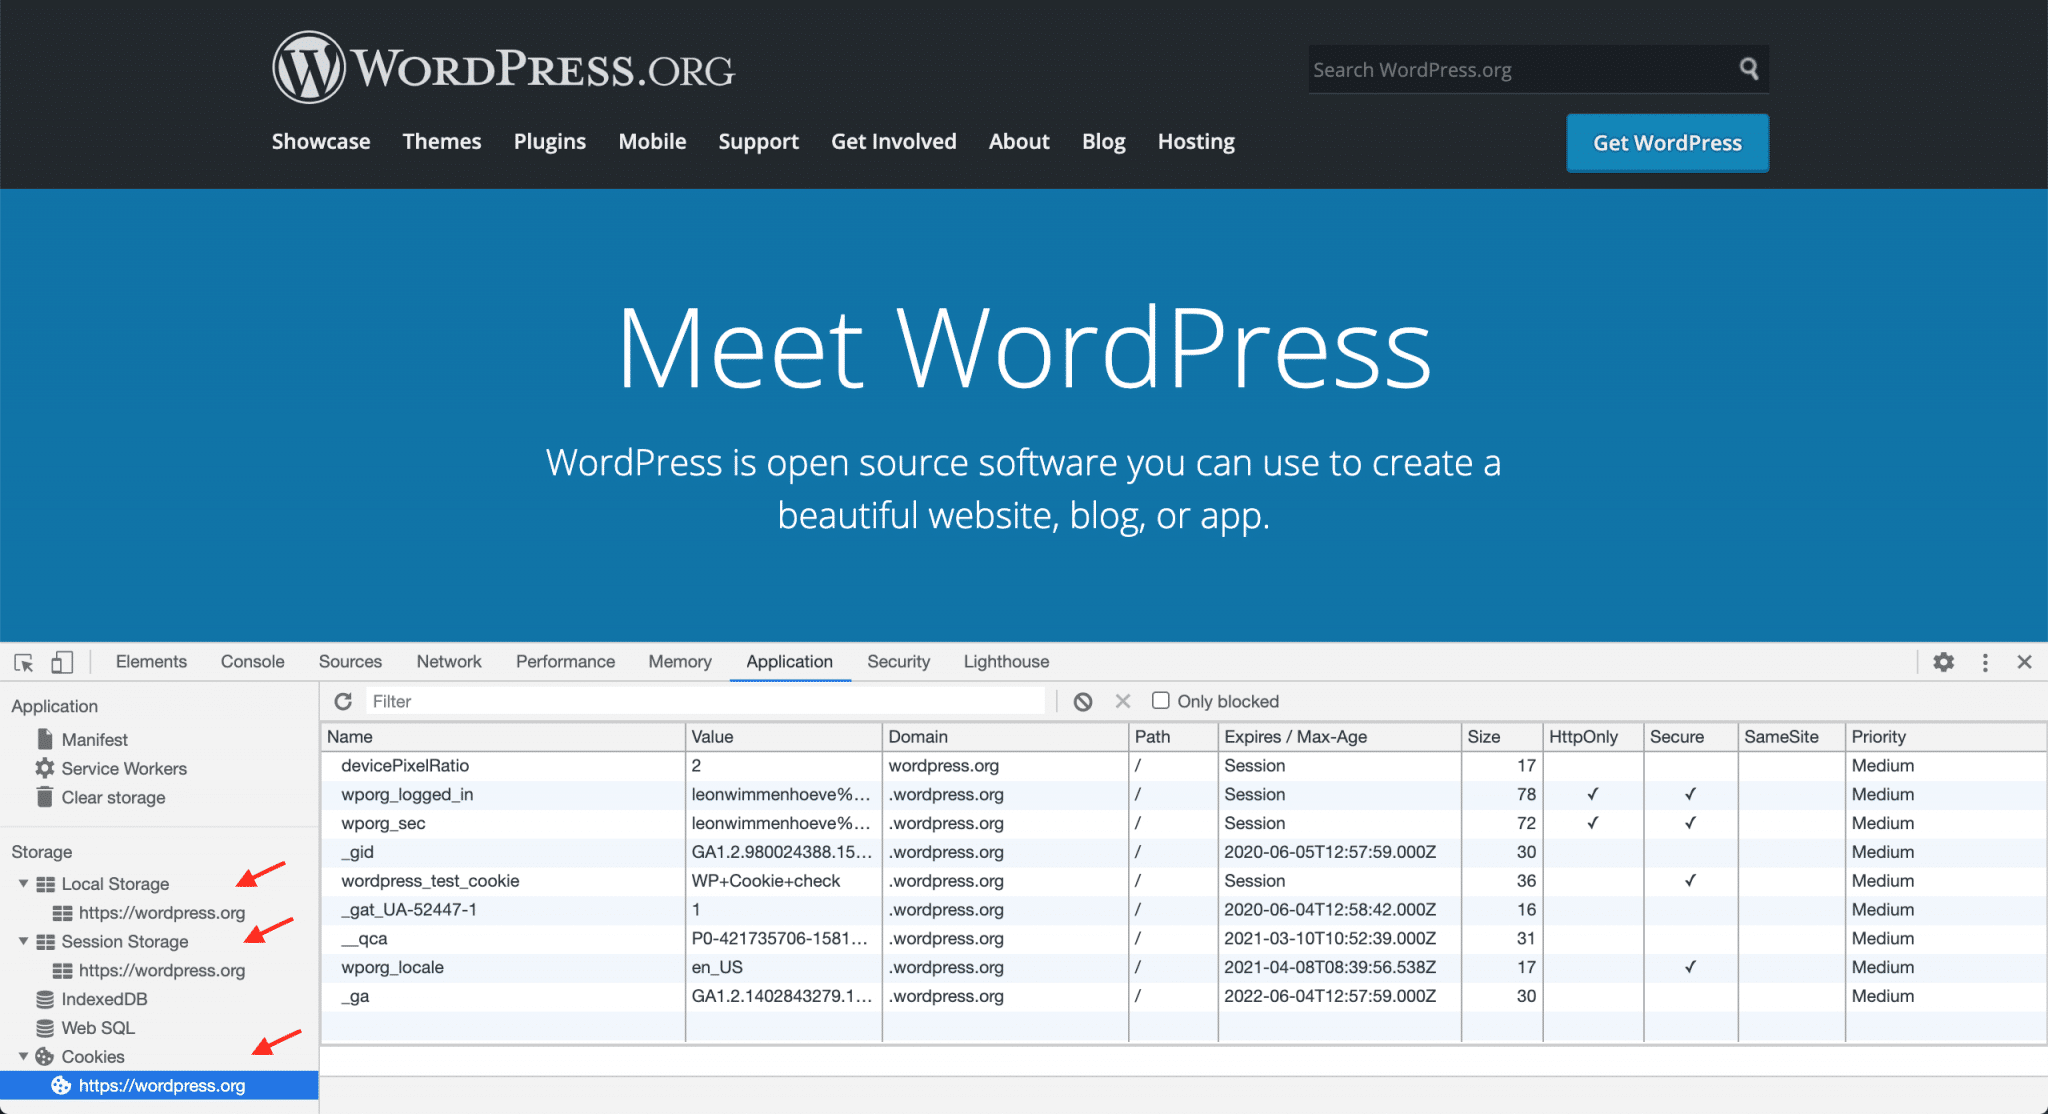Click the clear all cookies icon
The image size is (2048, 1114).
(1083, 701)
